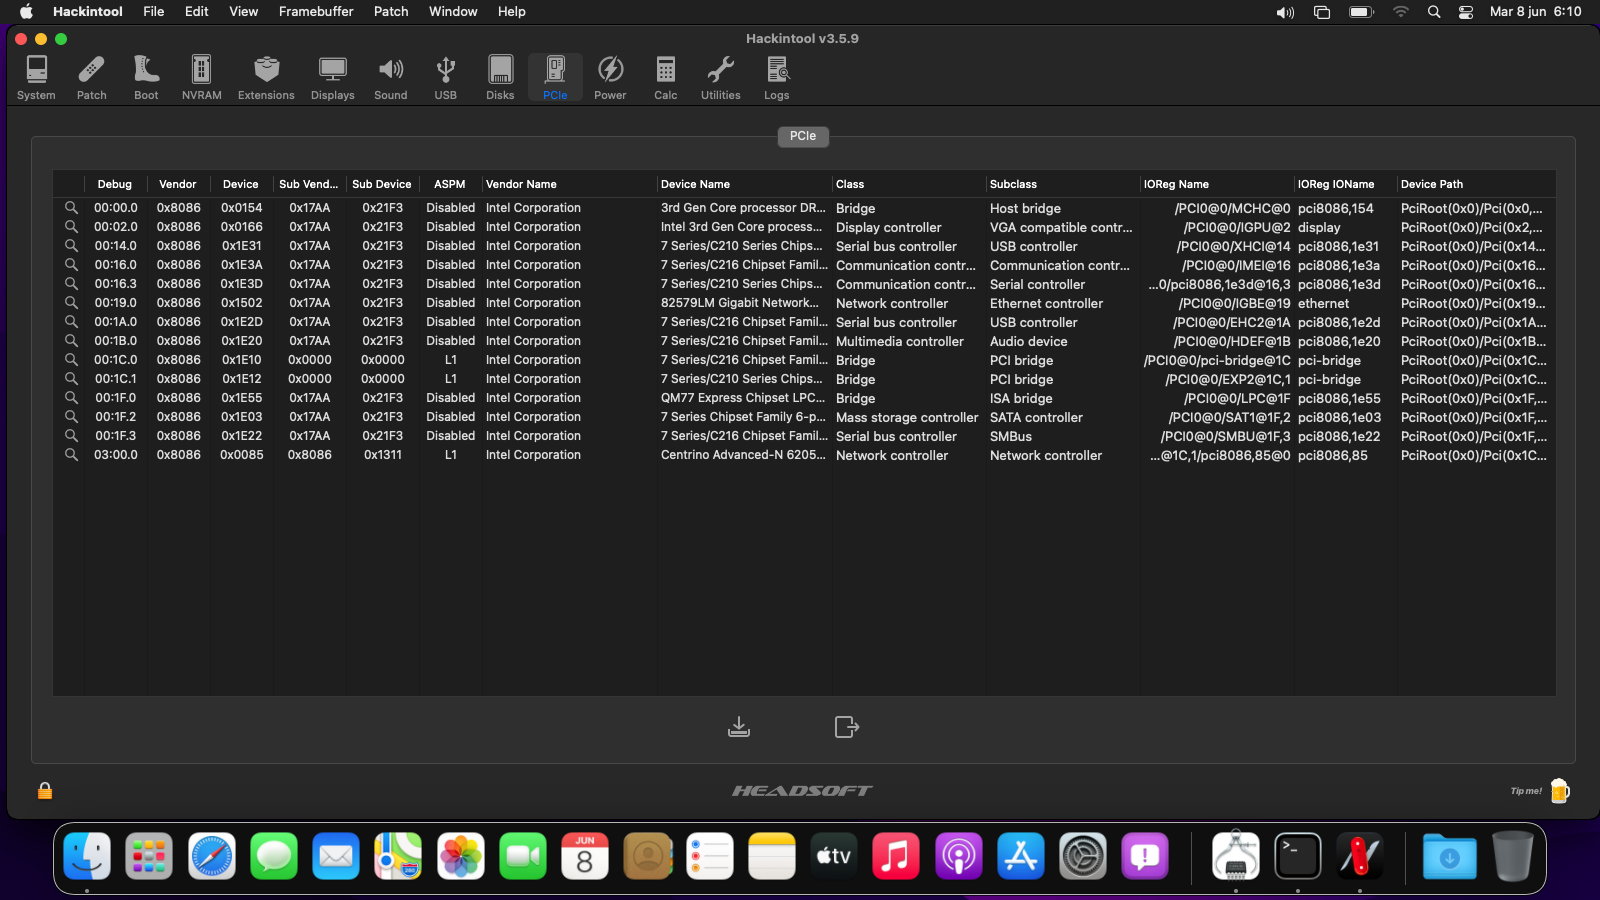Screen dimensions: 1600x900
Task: Select the 82579LM Gigabit Network row
Action: pyautogui.click(x=804, y=303)
